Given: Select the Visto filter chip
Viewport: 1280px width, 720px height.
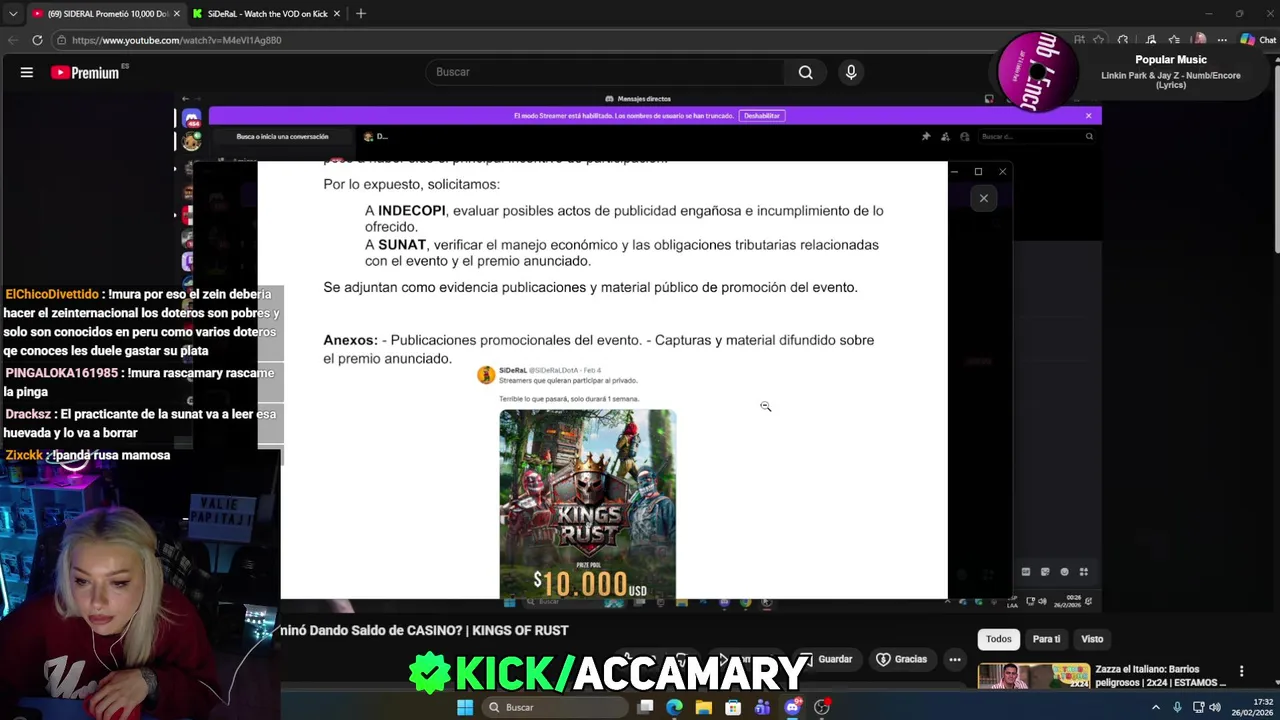Looking at the screenshot, I should tap(1092, 639).
